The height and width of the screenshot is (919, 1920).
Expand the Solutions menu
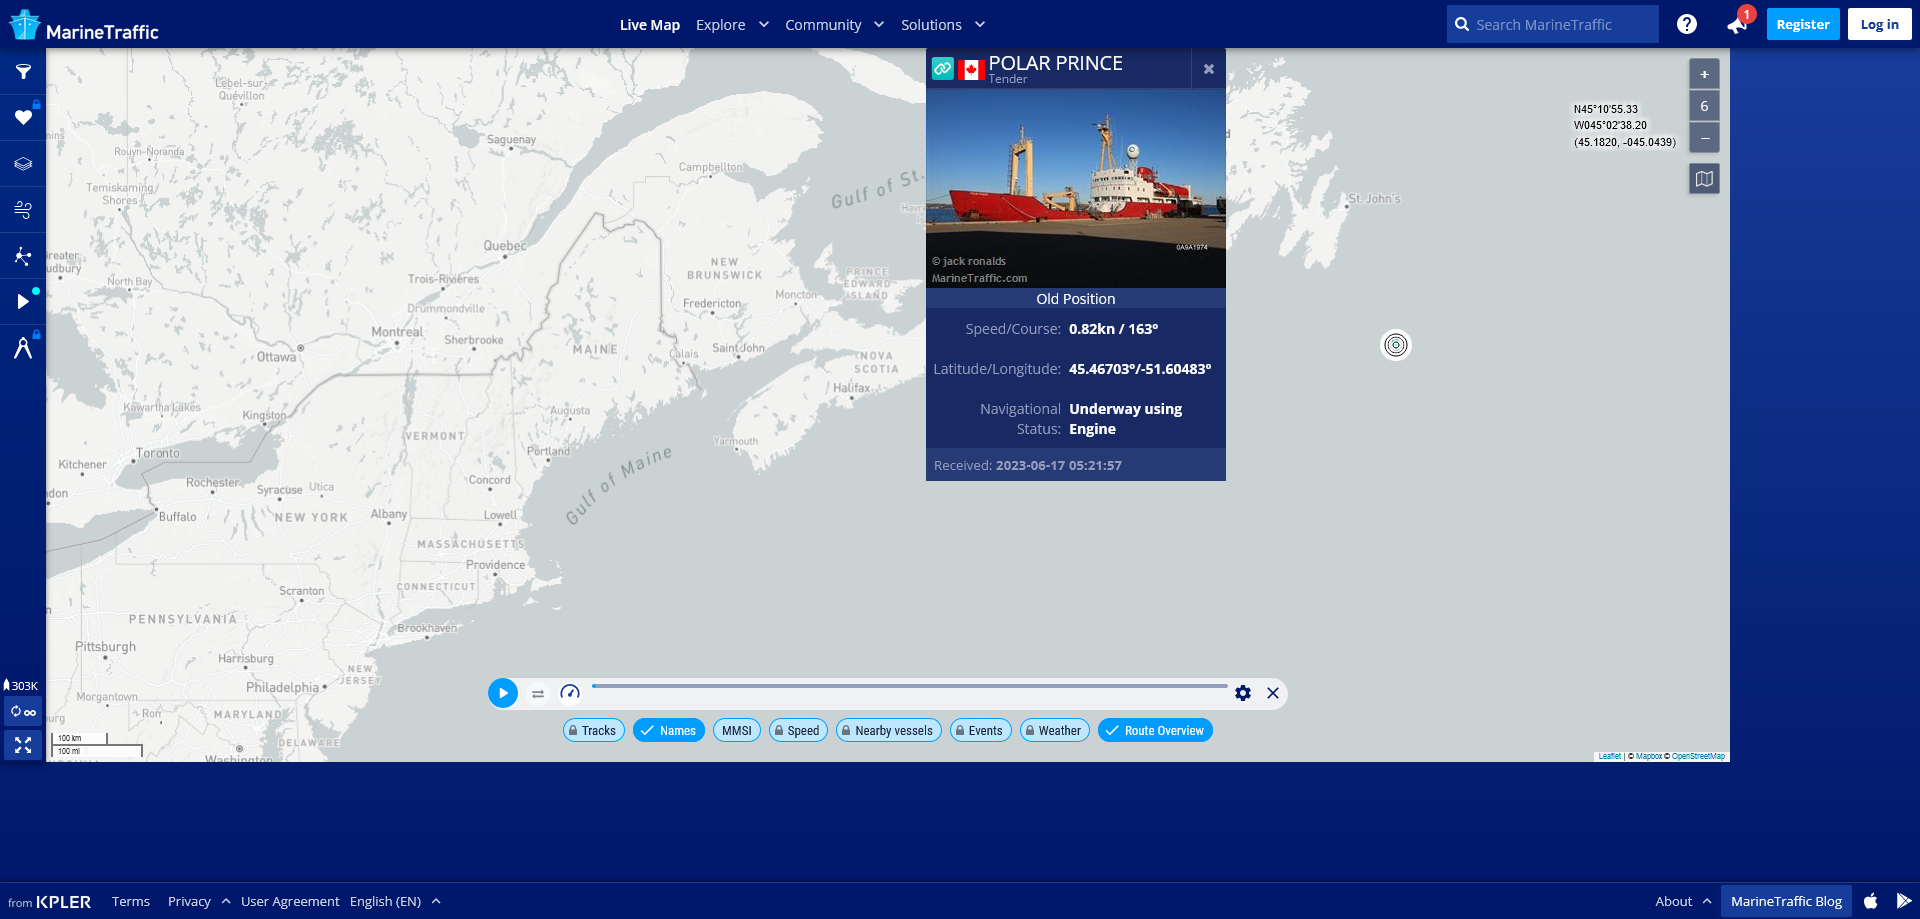pyautogui.click(x=943, y=25)
